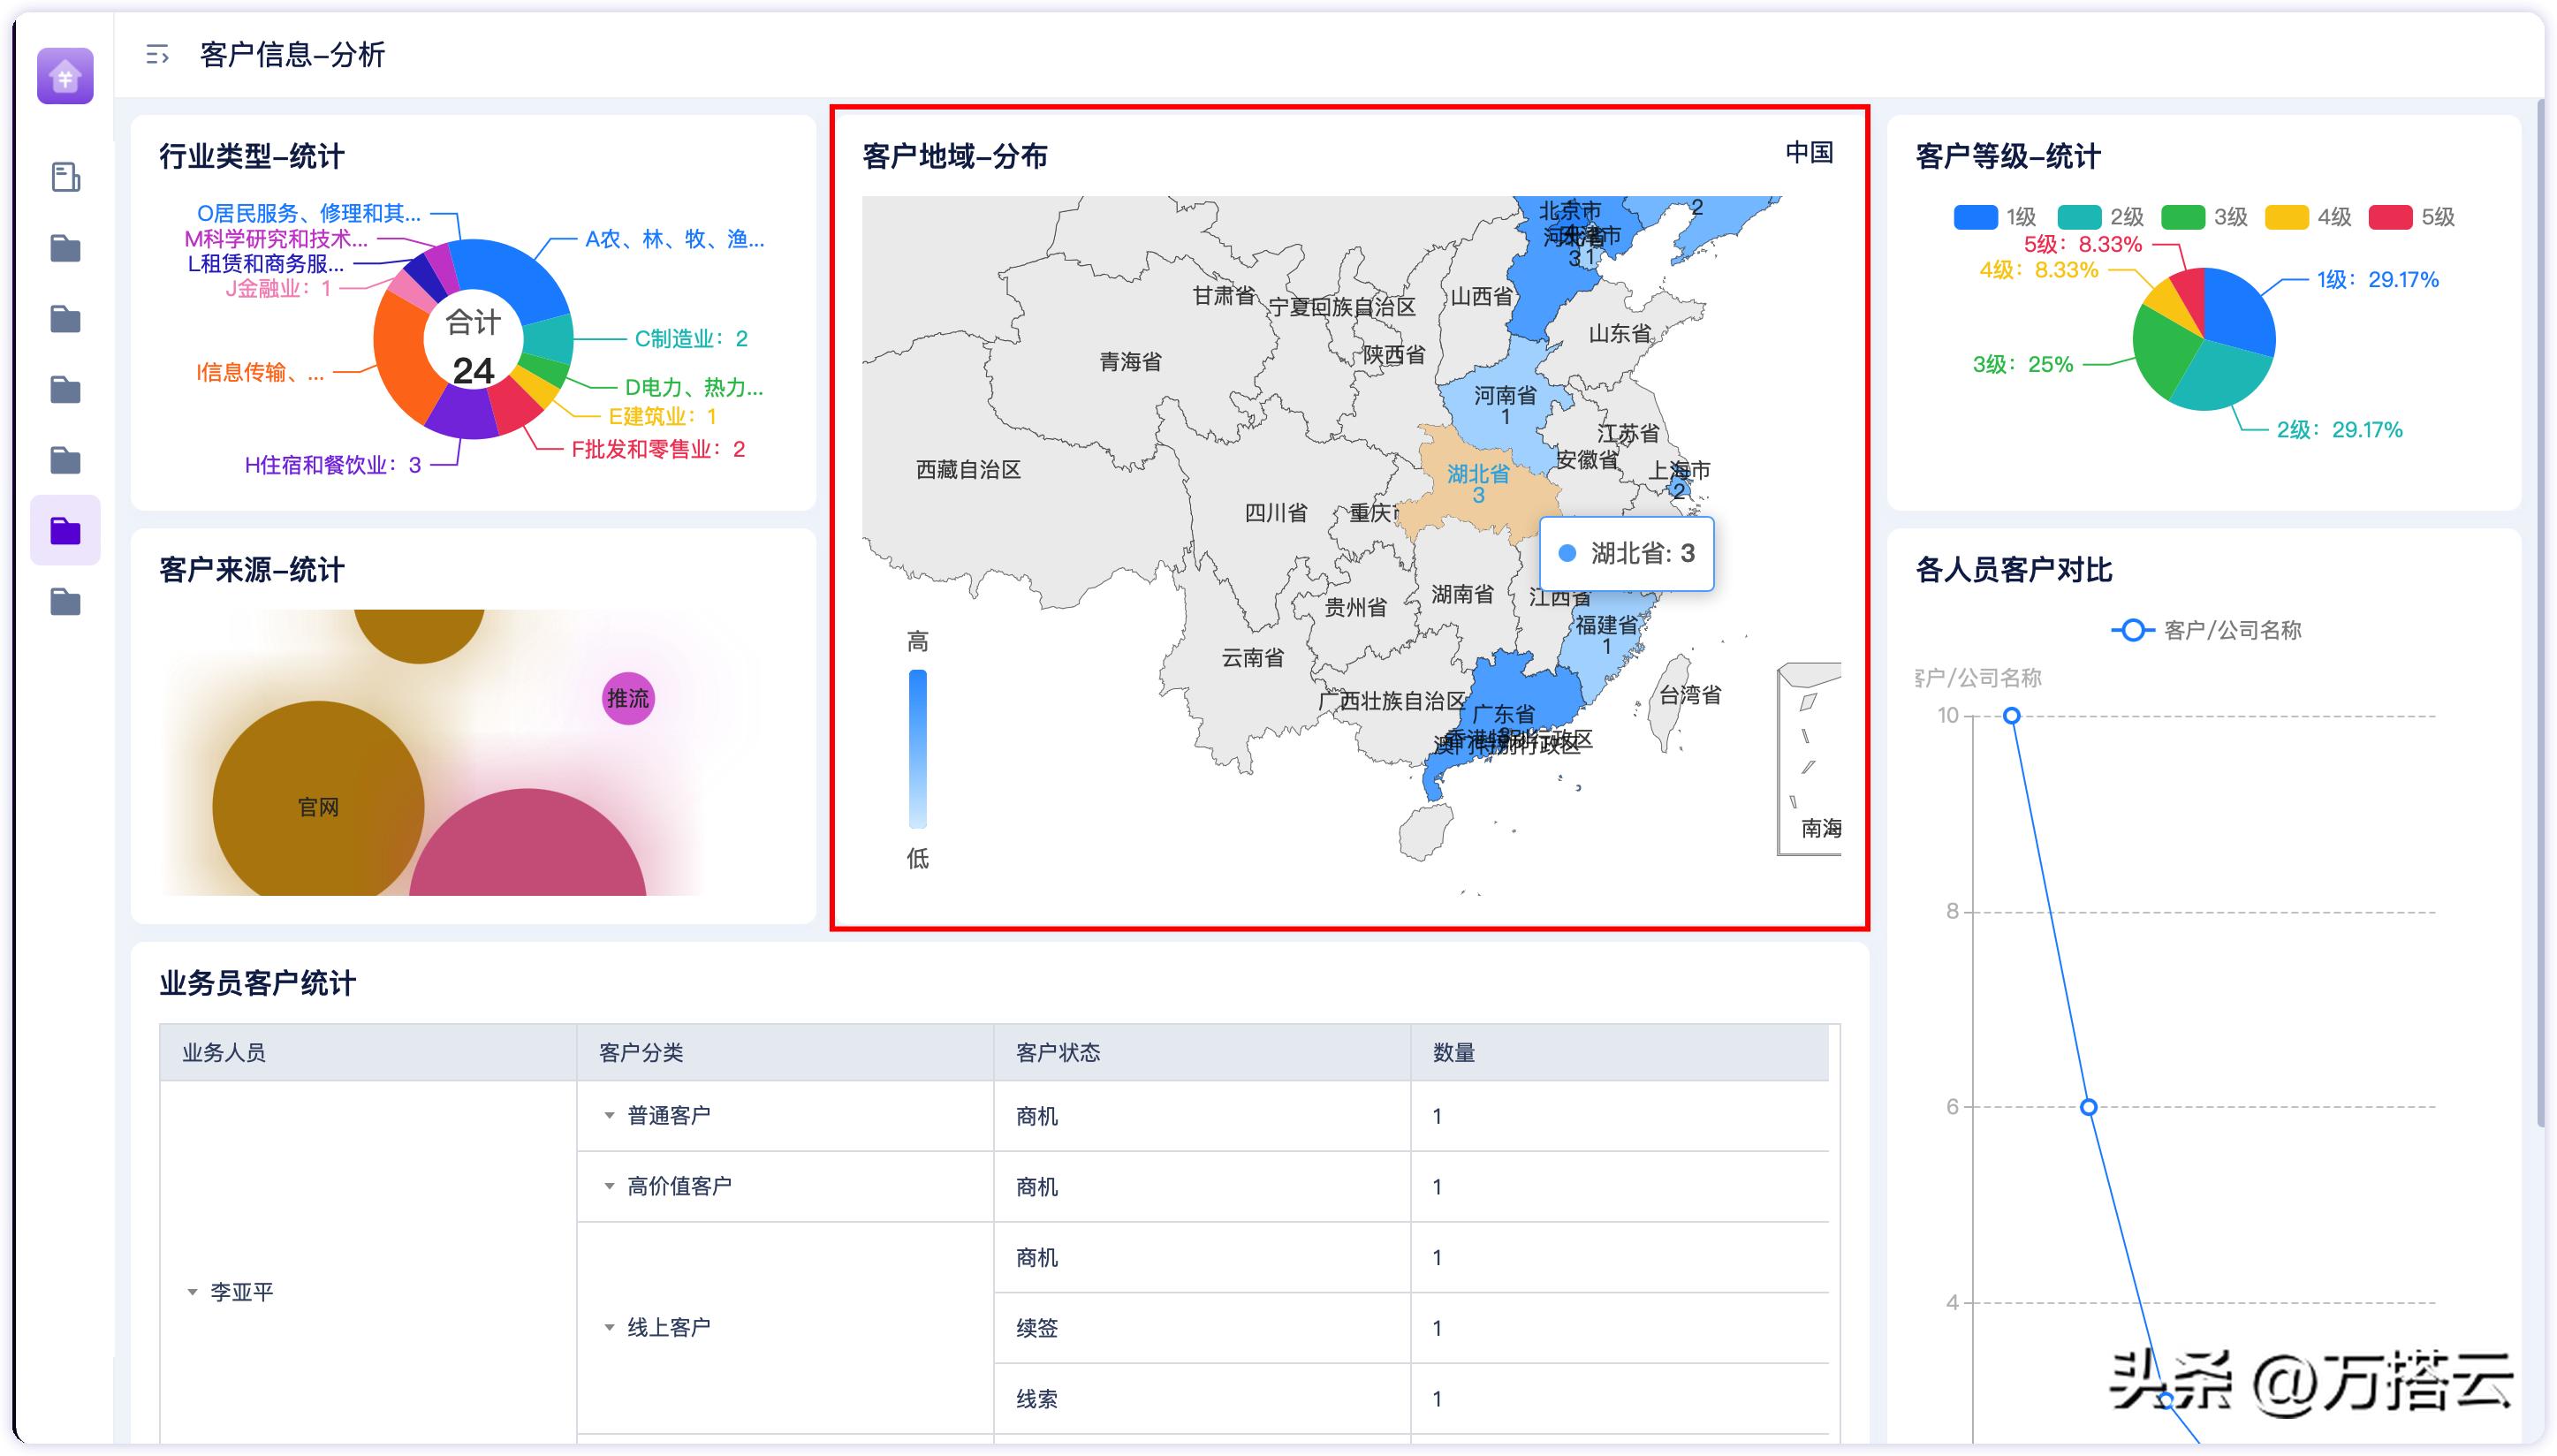Image resolution: width=2557 pixels, height=1456 pixels.
Task: Click the 湖北省: 3 tooltip on the map
Action: (1626, 553)
